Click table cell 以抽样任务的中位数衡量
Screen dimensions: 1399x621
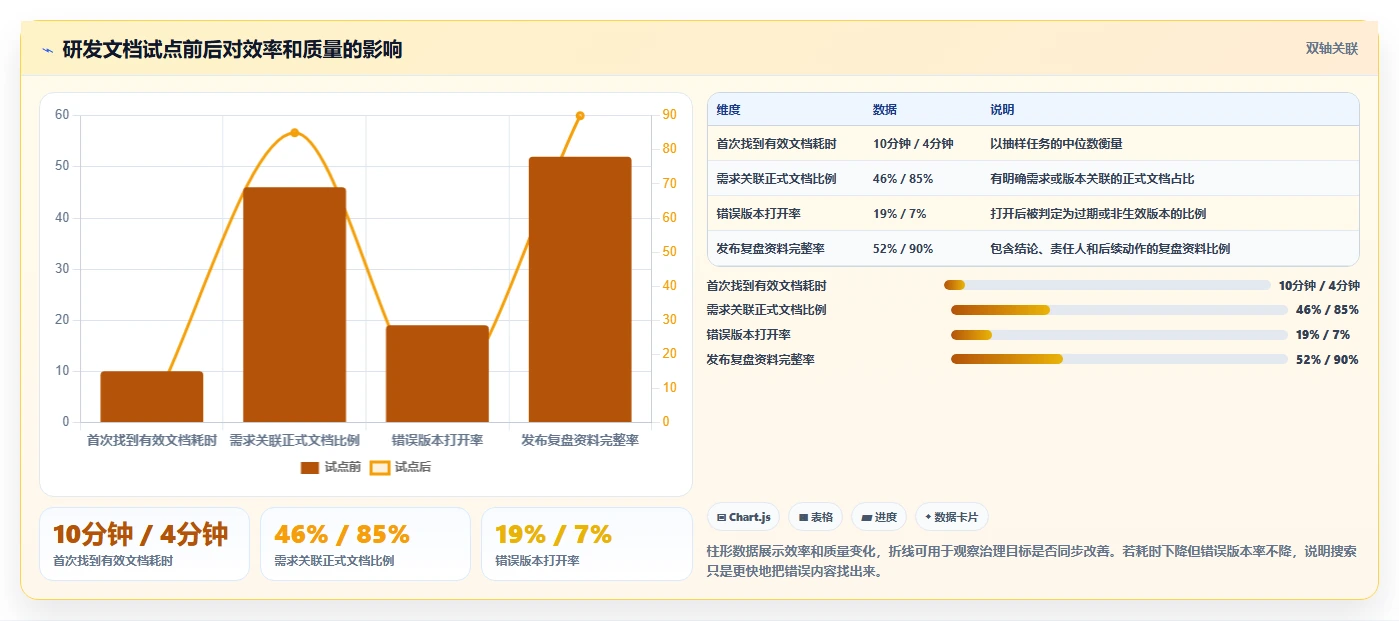coord(1056,143)
